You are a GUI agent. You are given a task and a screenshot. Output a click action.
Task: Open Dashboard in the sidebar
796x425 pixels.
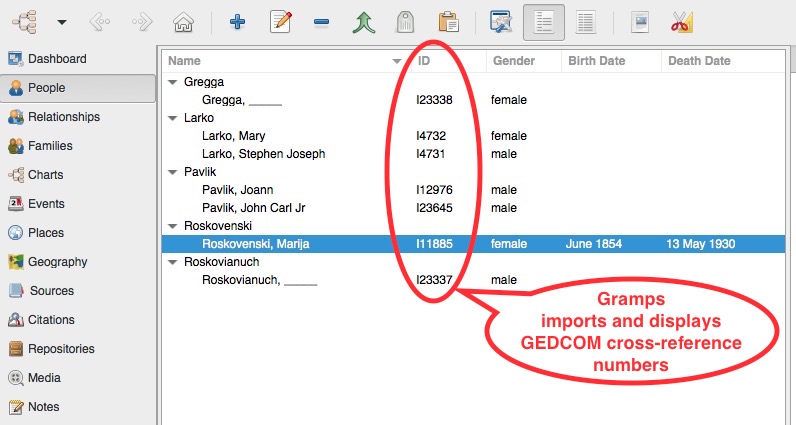78,59
